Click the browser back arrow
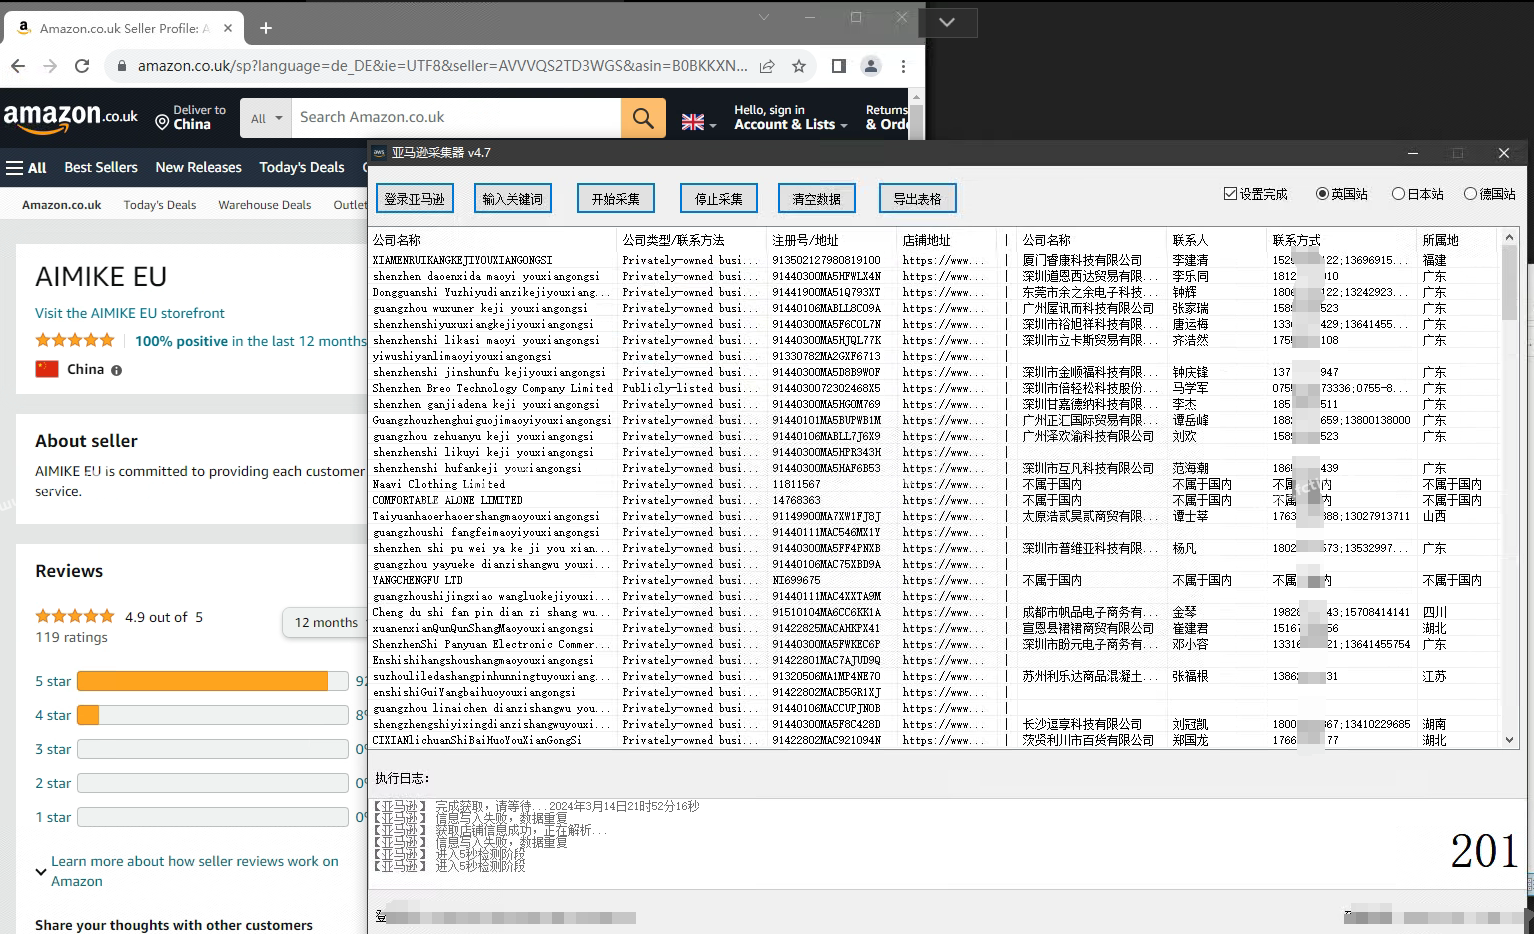This screenshot has height=934, width=1534. pos(18,66)
